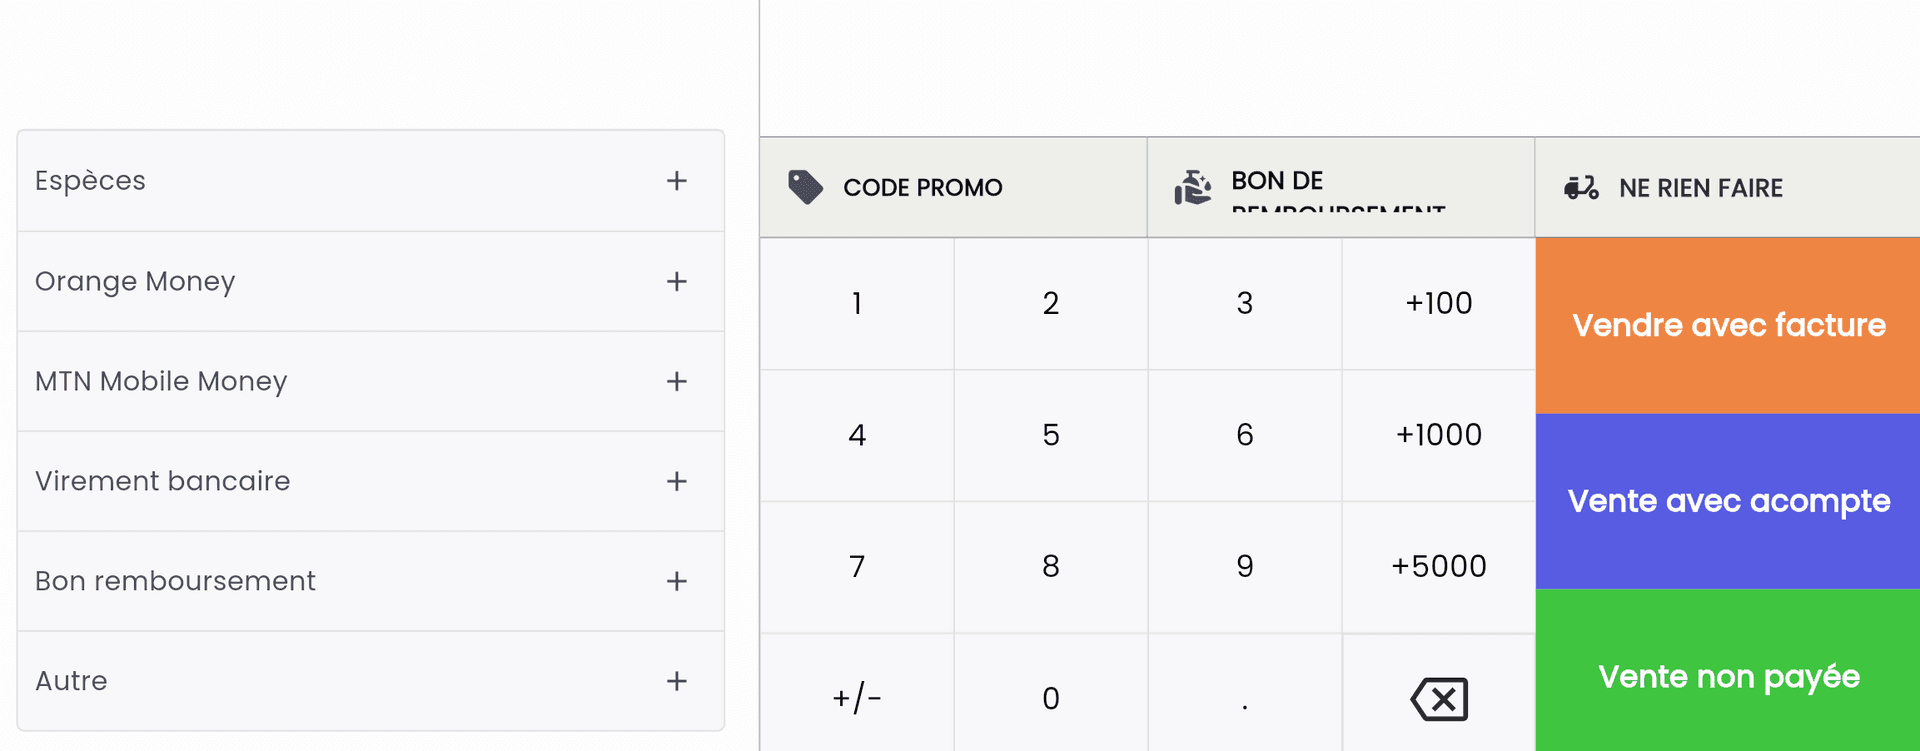Add Bon remboursement using its plus icon
The width and height of the screenshot is (1920, 751).
(x=677, y=581)
